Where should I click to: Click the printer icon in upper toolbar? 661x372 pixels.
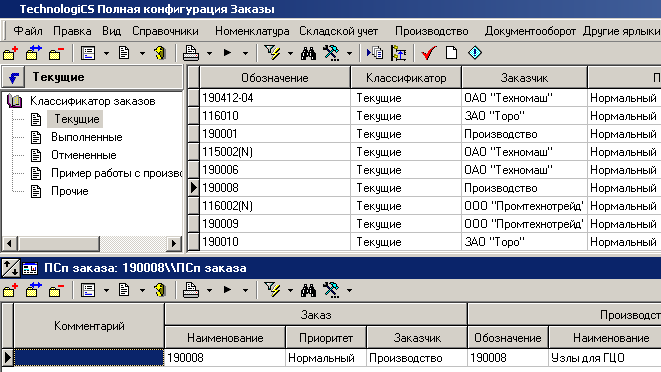click(191, 53)
